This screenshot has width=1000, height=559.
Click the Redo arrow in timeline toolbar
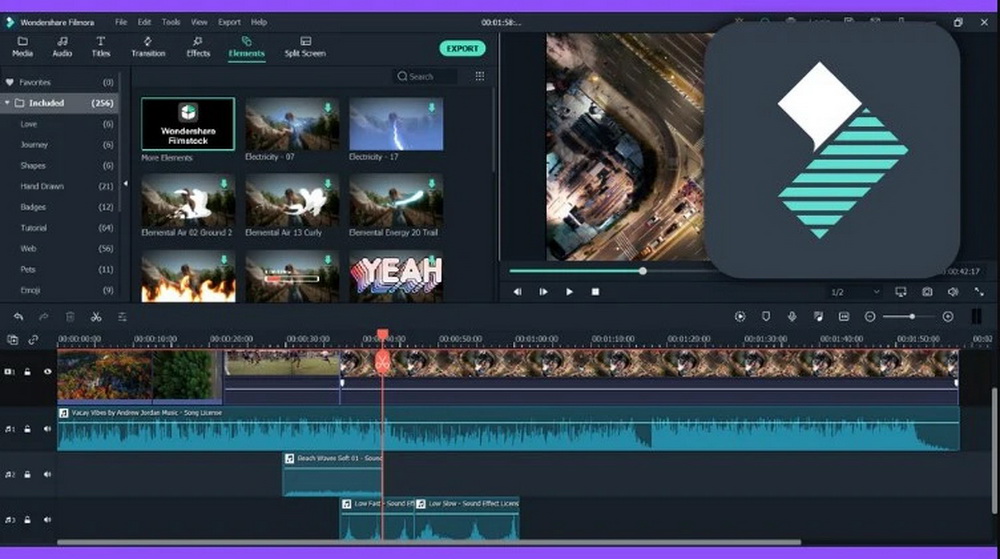43,317
